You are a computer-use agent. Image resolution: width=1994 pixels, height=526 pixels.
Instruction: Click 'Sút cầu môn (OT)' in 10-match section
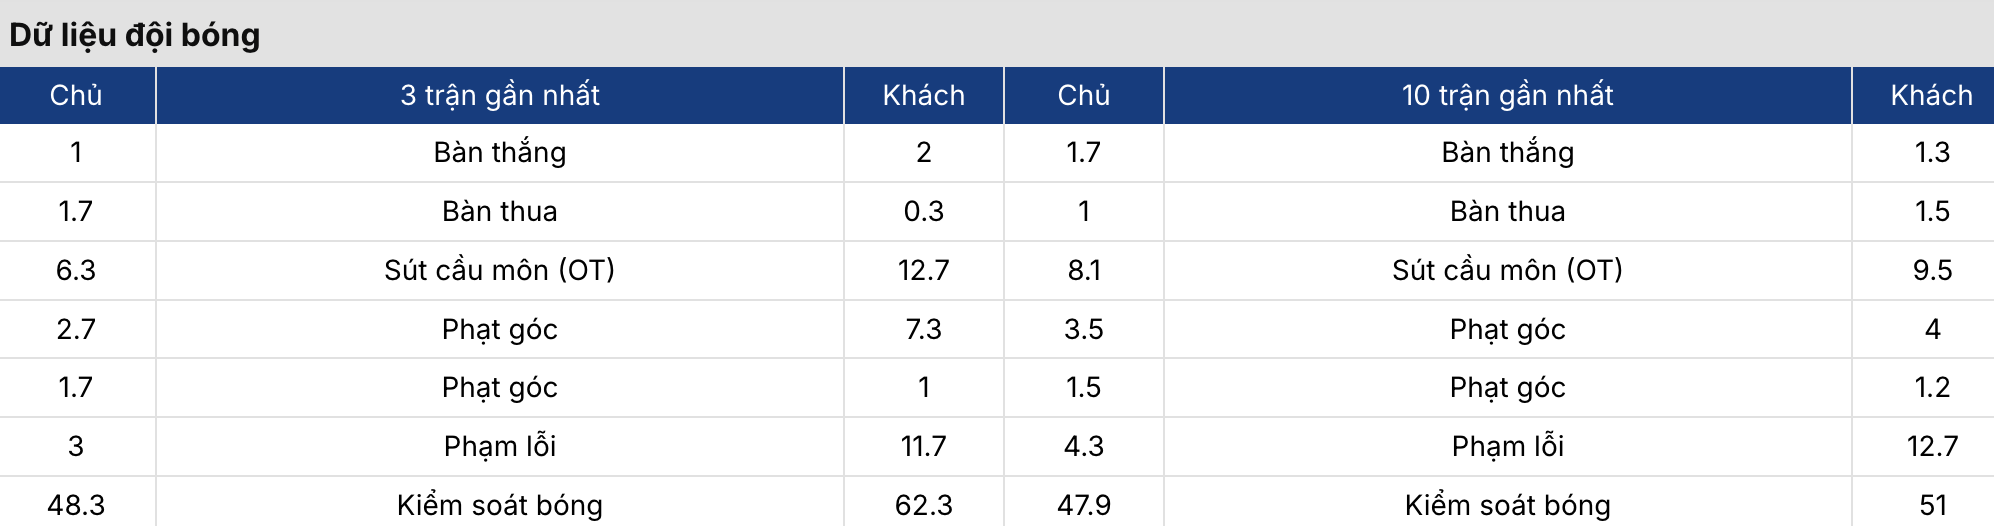[x=1507, y=270]
